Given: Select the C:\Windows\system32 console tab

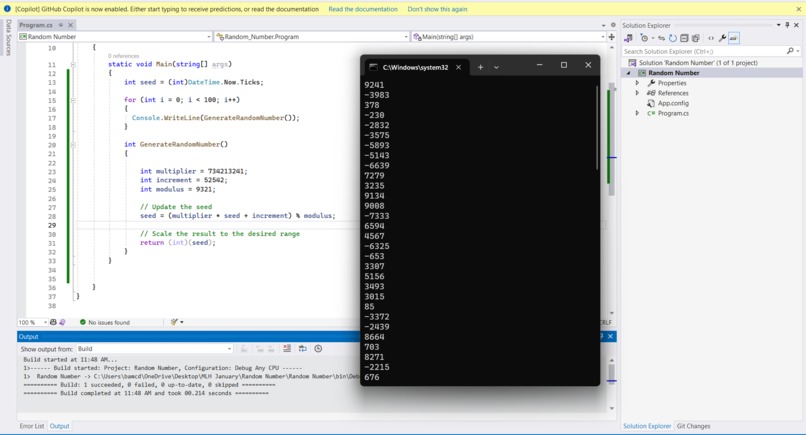Looking at the screenshot, I should click(415, 67).
